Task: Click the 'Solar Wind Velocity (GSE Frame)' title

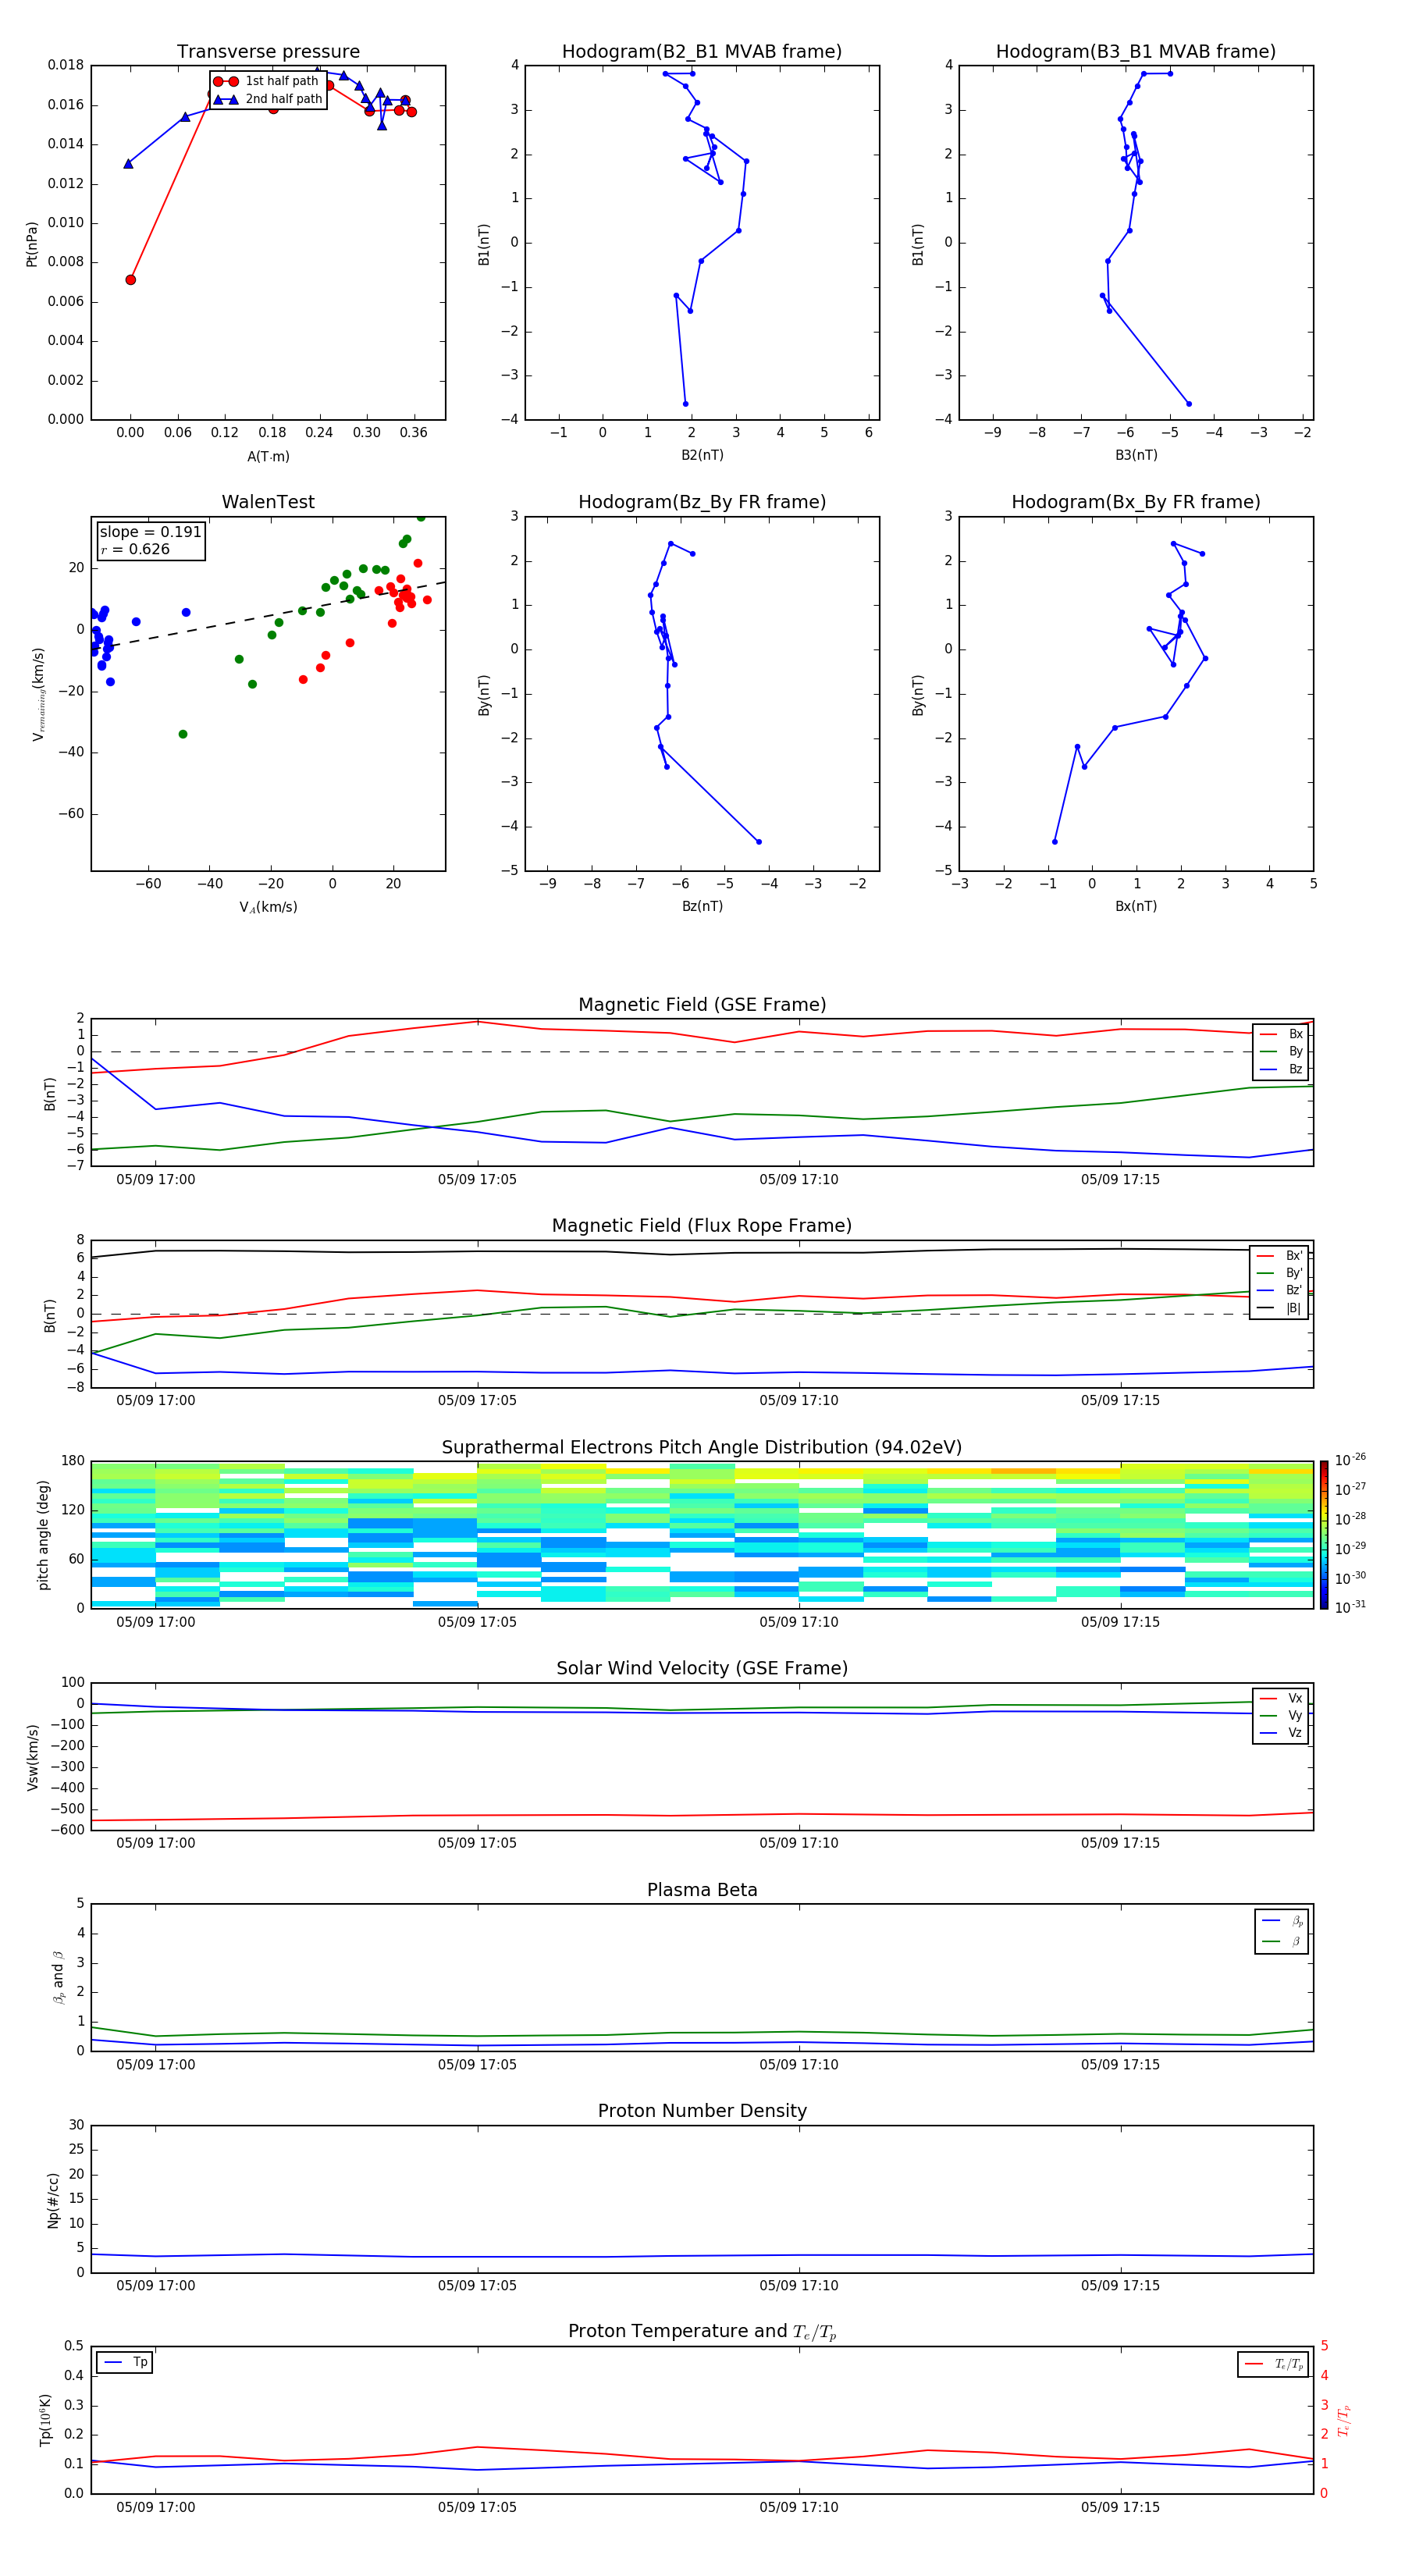Action: coord(702,1669)
